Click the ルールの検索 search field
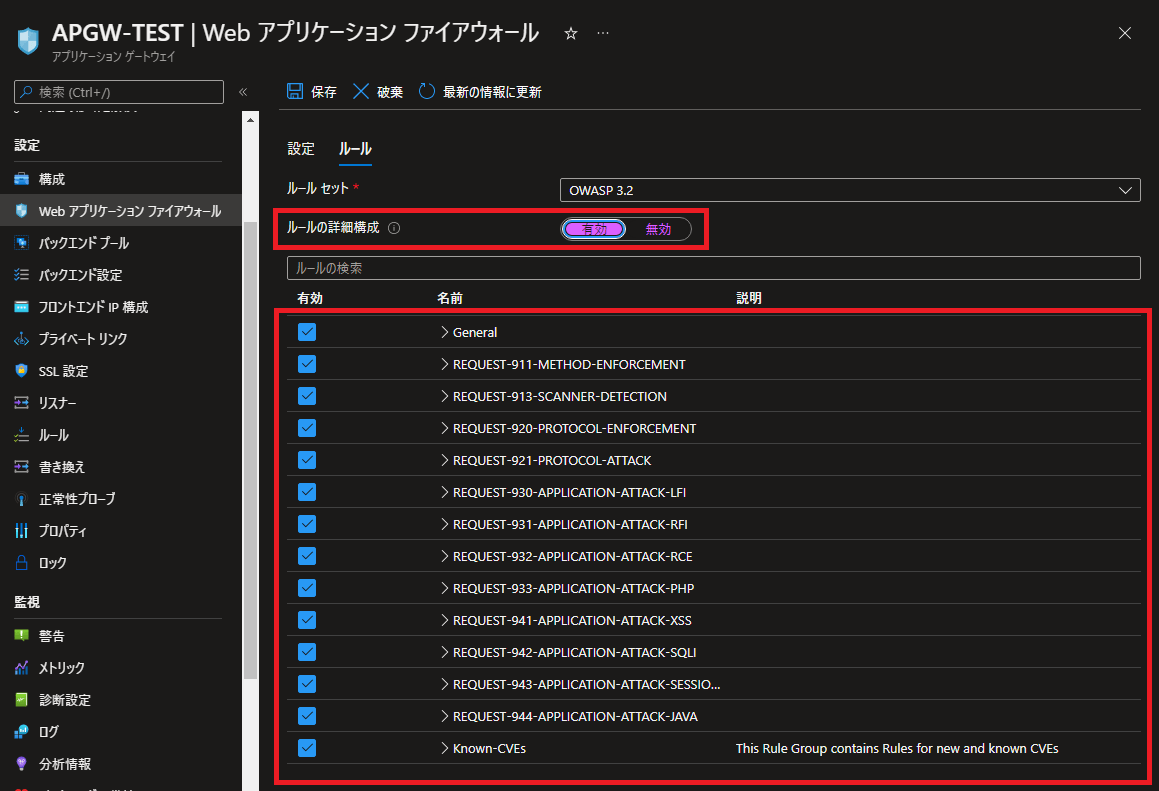The image size is (1159, 791). click(x=713, y=268)
